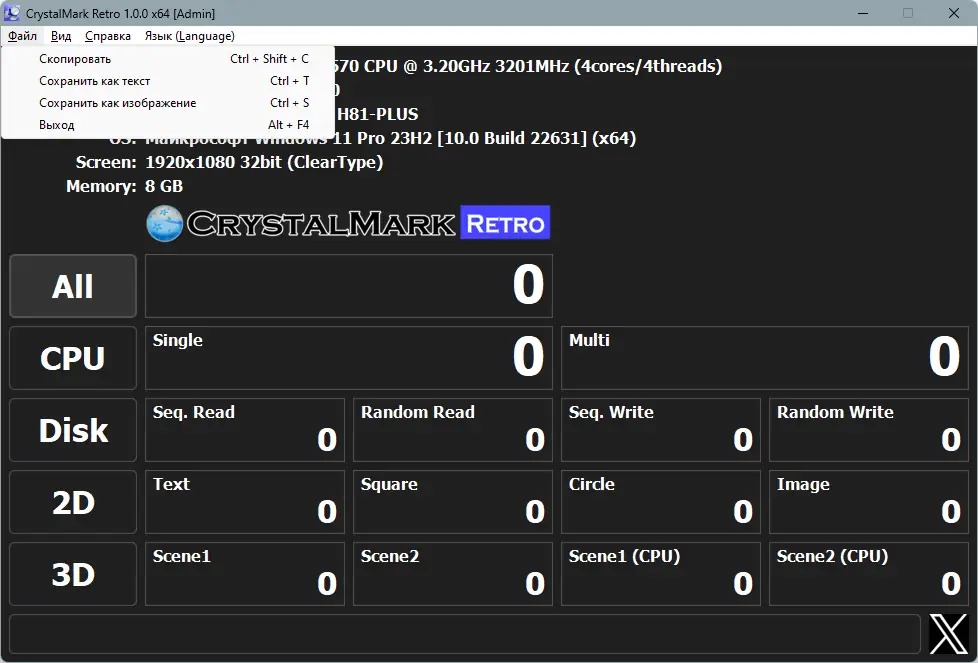Click the Random Write score box
Image resolution: width=978 pixels, height=663 pixels.
pyautogui.click(x=869, y=430)
